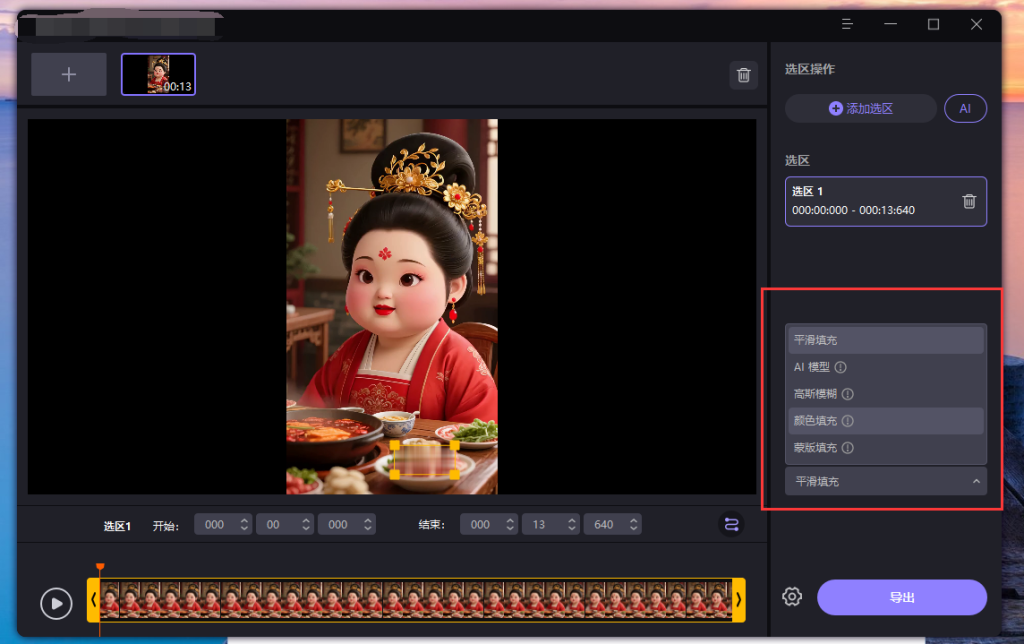1024x644 pixels.
Task: Click info icon beside 蒙版填充
Action: tap(847, 448)
